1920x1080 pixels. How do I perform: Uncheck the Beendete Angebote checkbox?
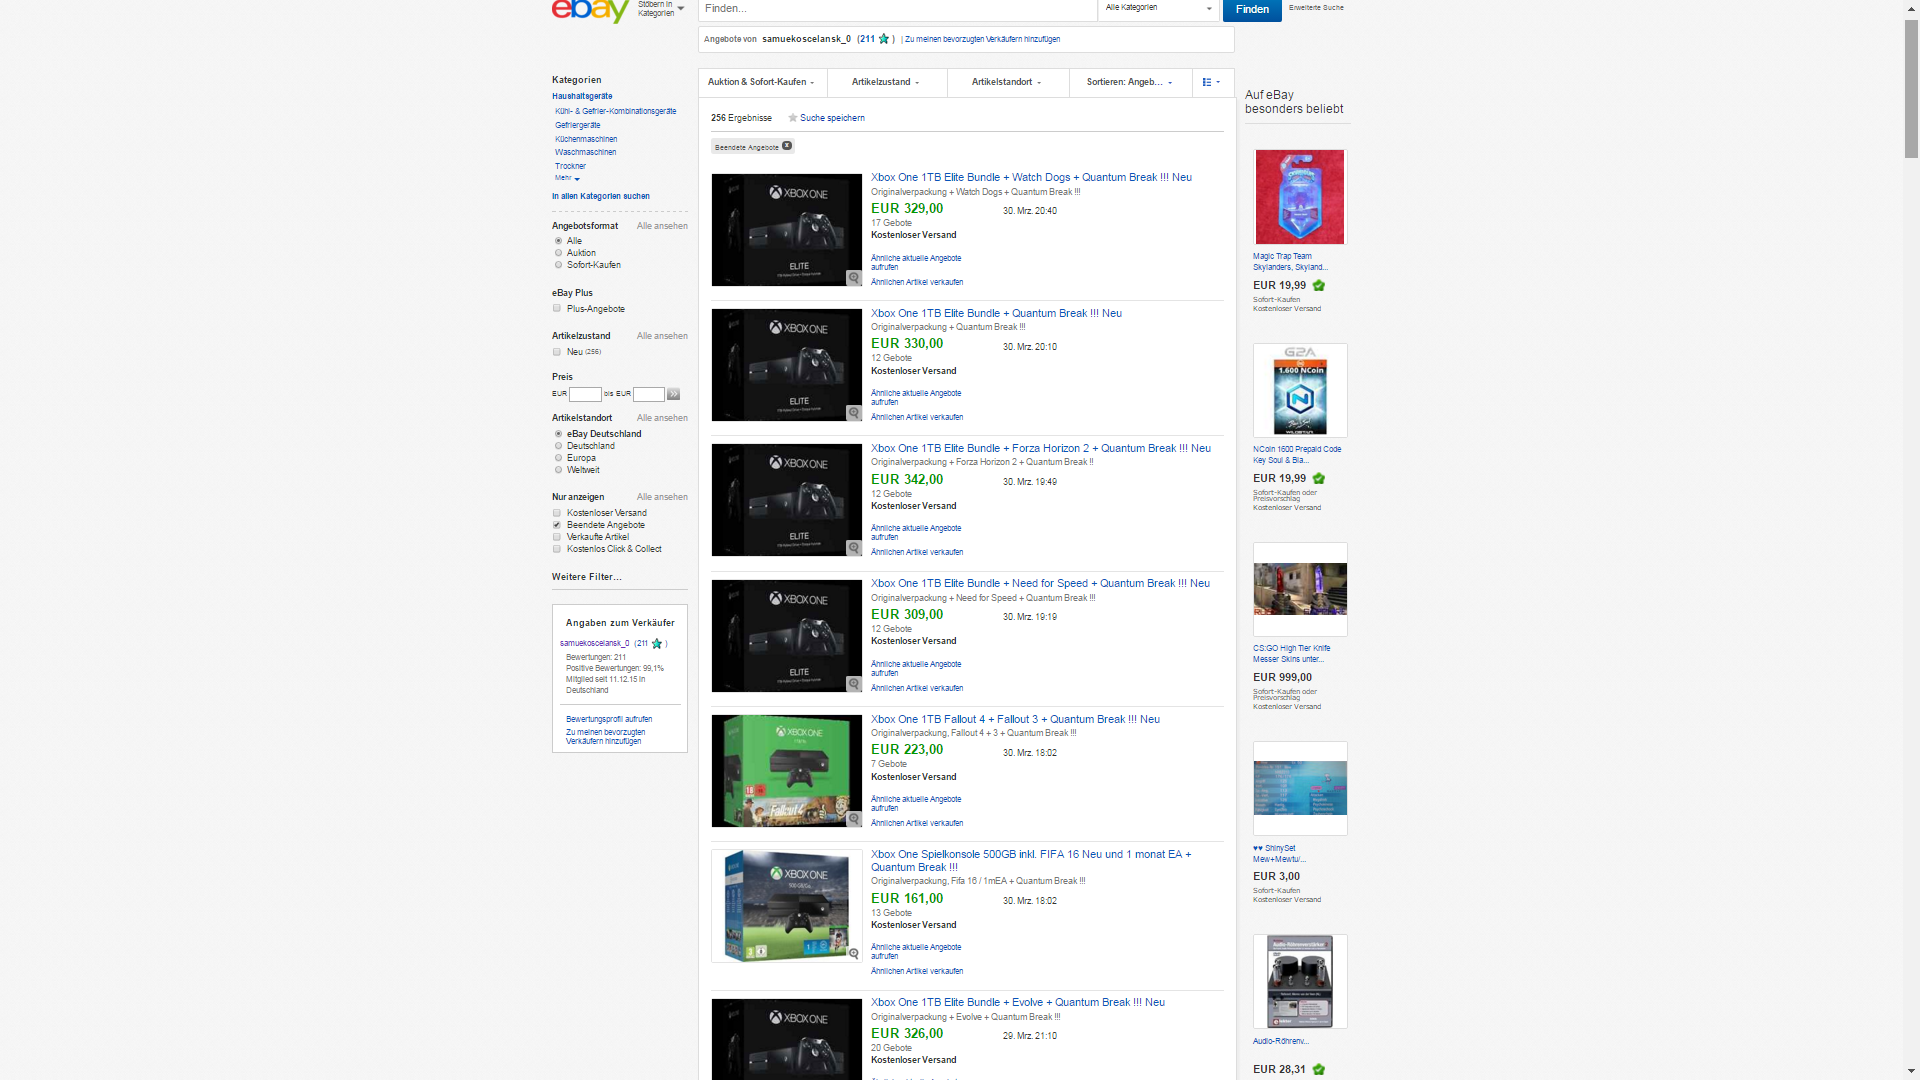(557, 525)
